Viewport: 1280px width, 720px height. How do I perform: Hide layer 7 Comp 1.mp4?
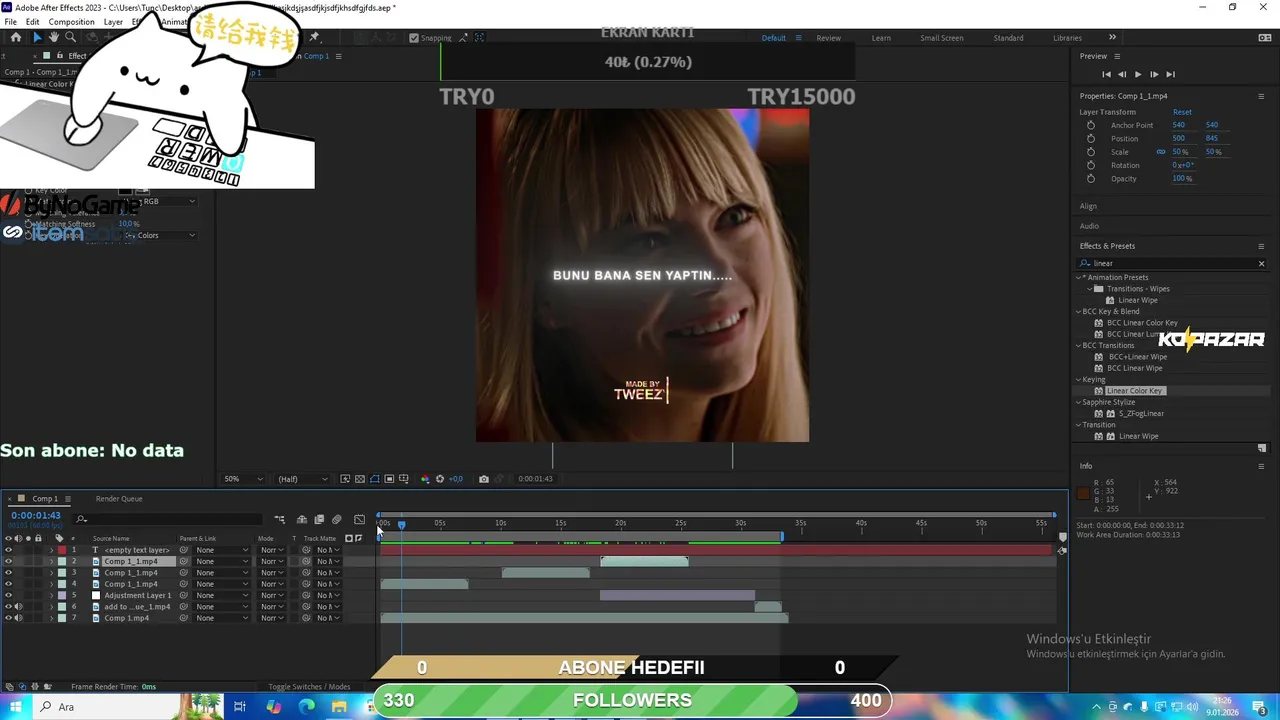[x=9, y=618]
